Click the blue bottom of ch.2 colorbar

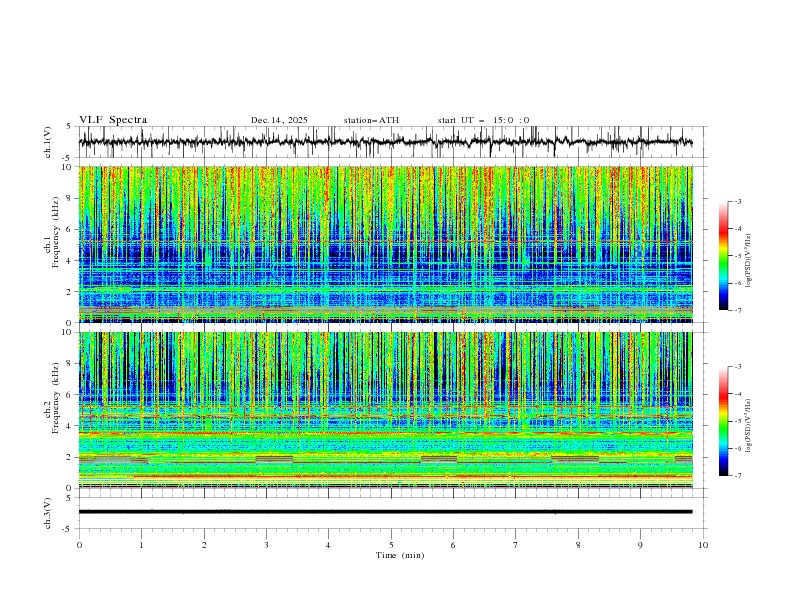[723, 462]
